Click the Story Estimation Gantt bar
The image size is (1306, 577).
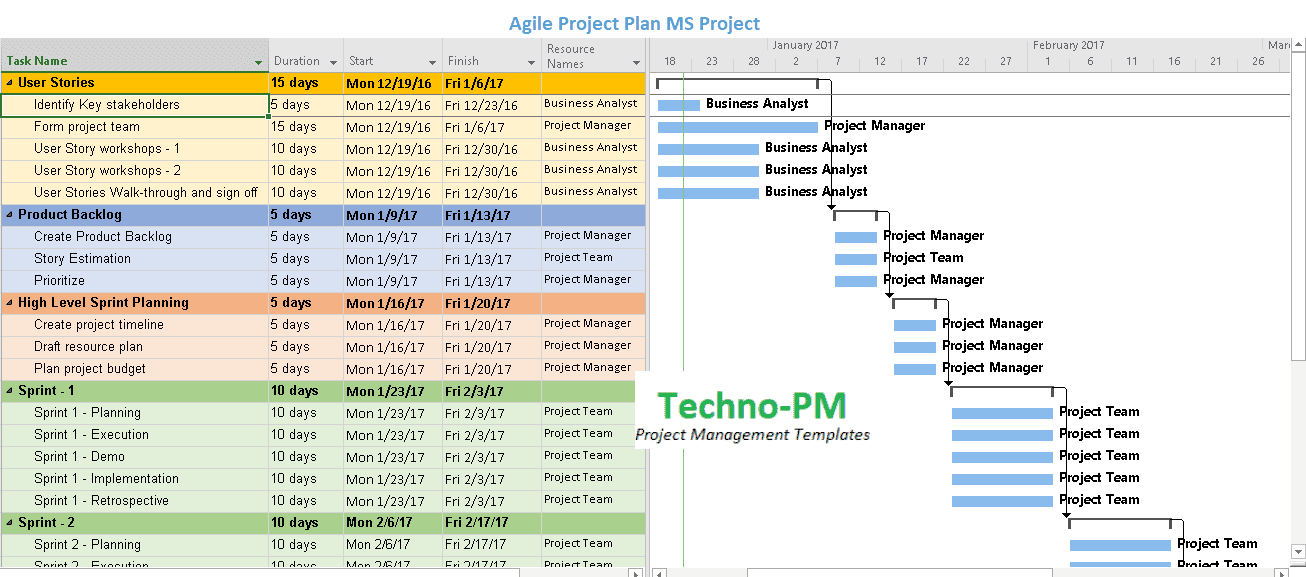[855, 259]
